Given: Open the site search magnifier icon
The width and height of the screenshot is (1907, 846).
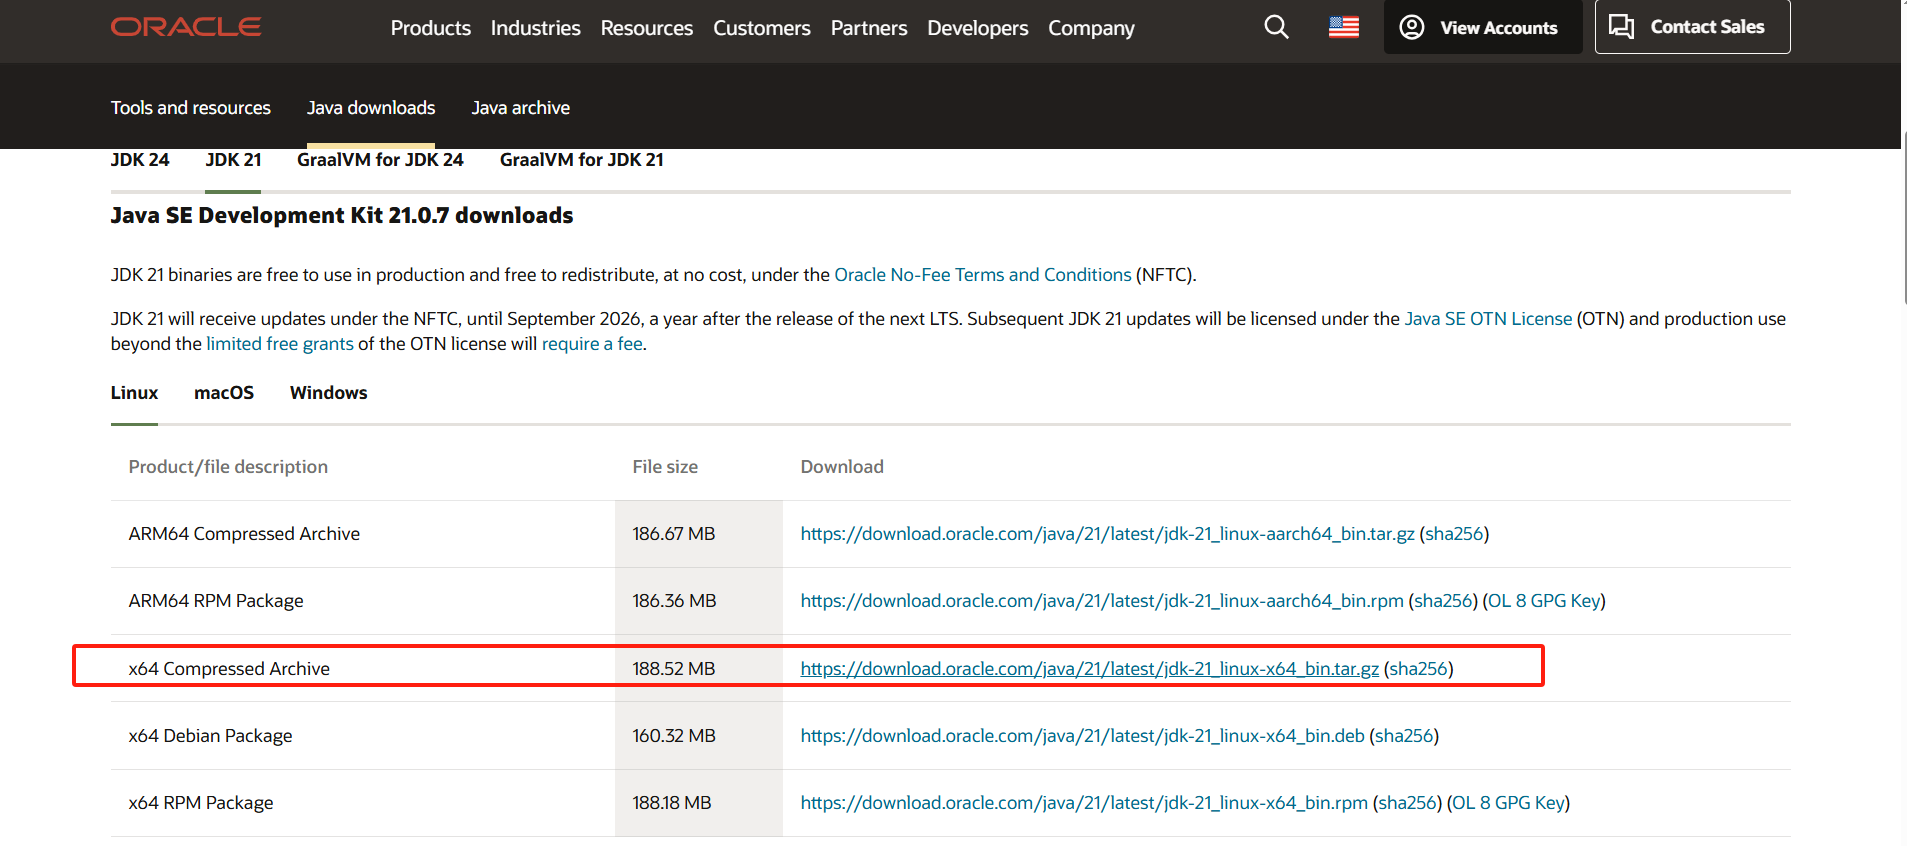Looking at the screenshot, I should click(x=1276, y=27).
